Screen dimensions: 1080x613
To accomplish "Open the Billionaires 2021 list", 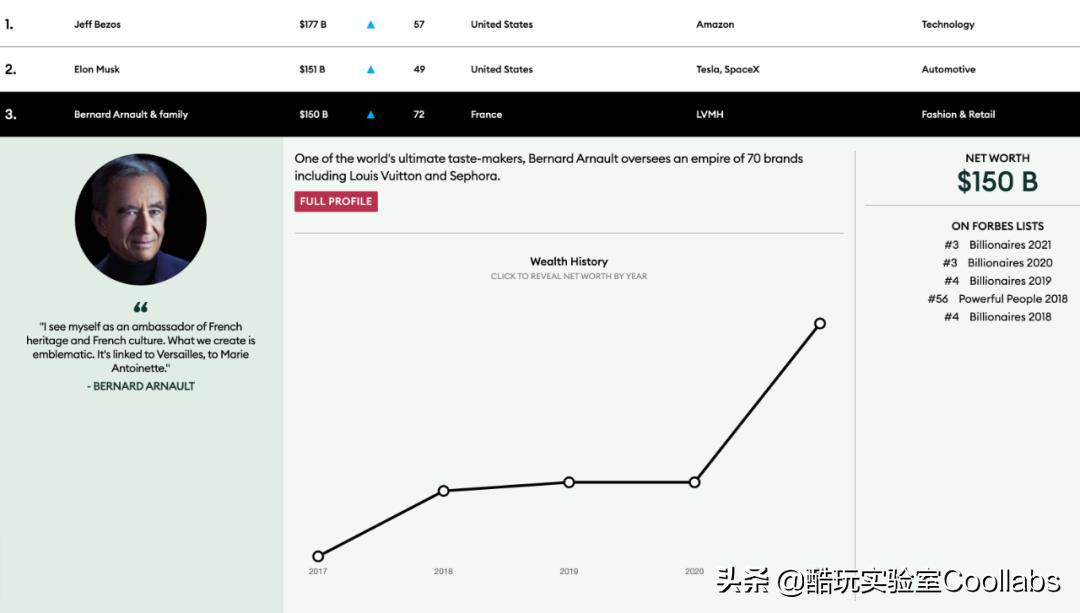I will (1009, 244).
